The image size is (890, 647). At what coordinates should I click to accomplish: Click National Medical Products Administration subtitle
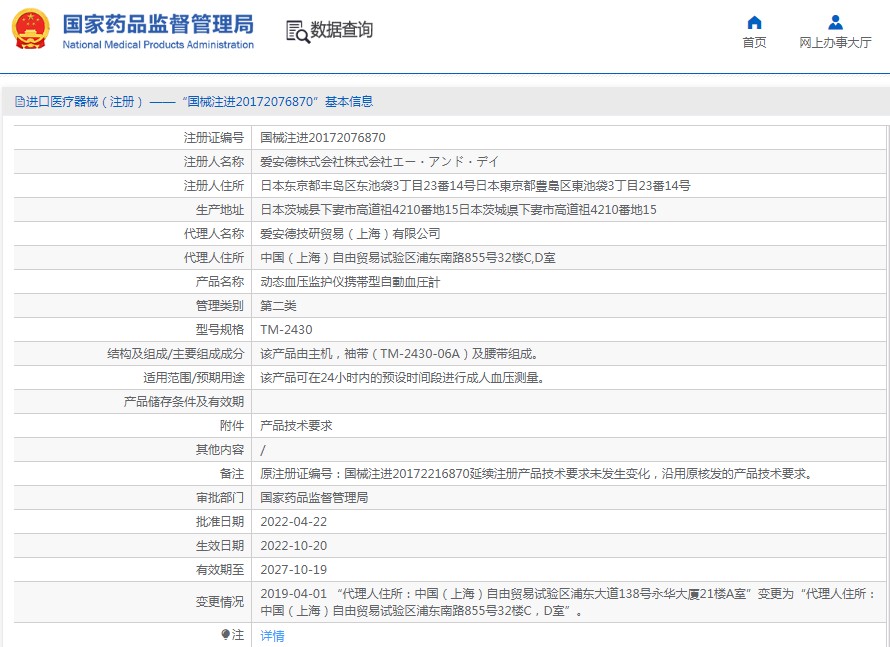click(158, 45)
